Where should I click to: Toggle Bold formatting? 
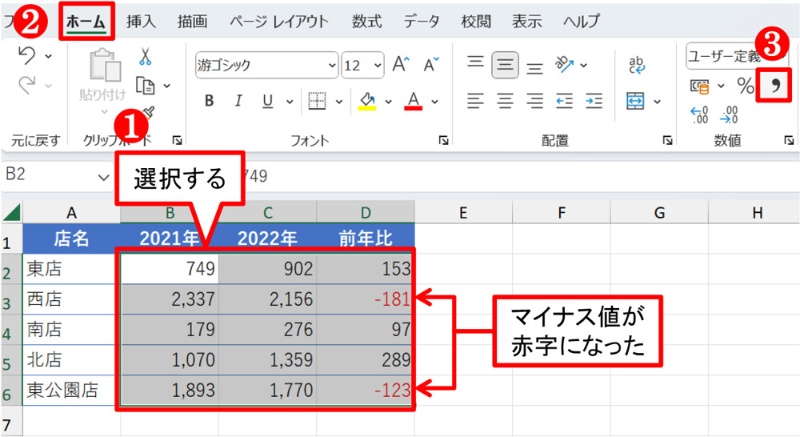point(209,101)
